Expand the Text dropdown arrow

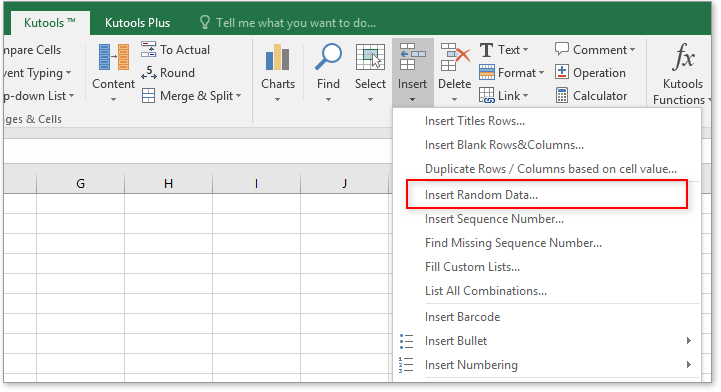pos(526,50)
